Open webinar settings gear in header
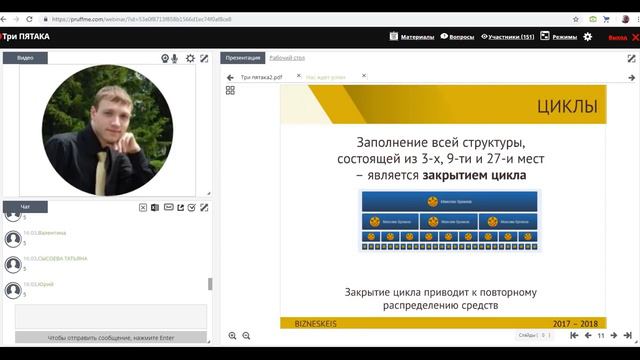This screenshot has width=640, height=360. [x=587, y=37]
